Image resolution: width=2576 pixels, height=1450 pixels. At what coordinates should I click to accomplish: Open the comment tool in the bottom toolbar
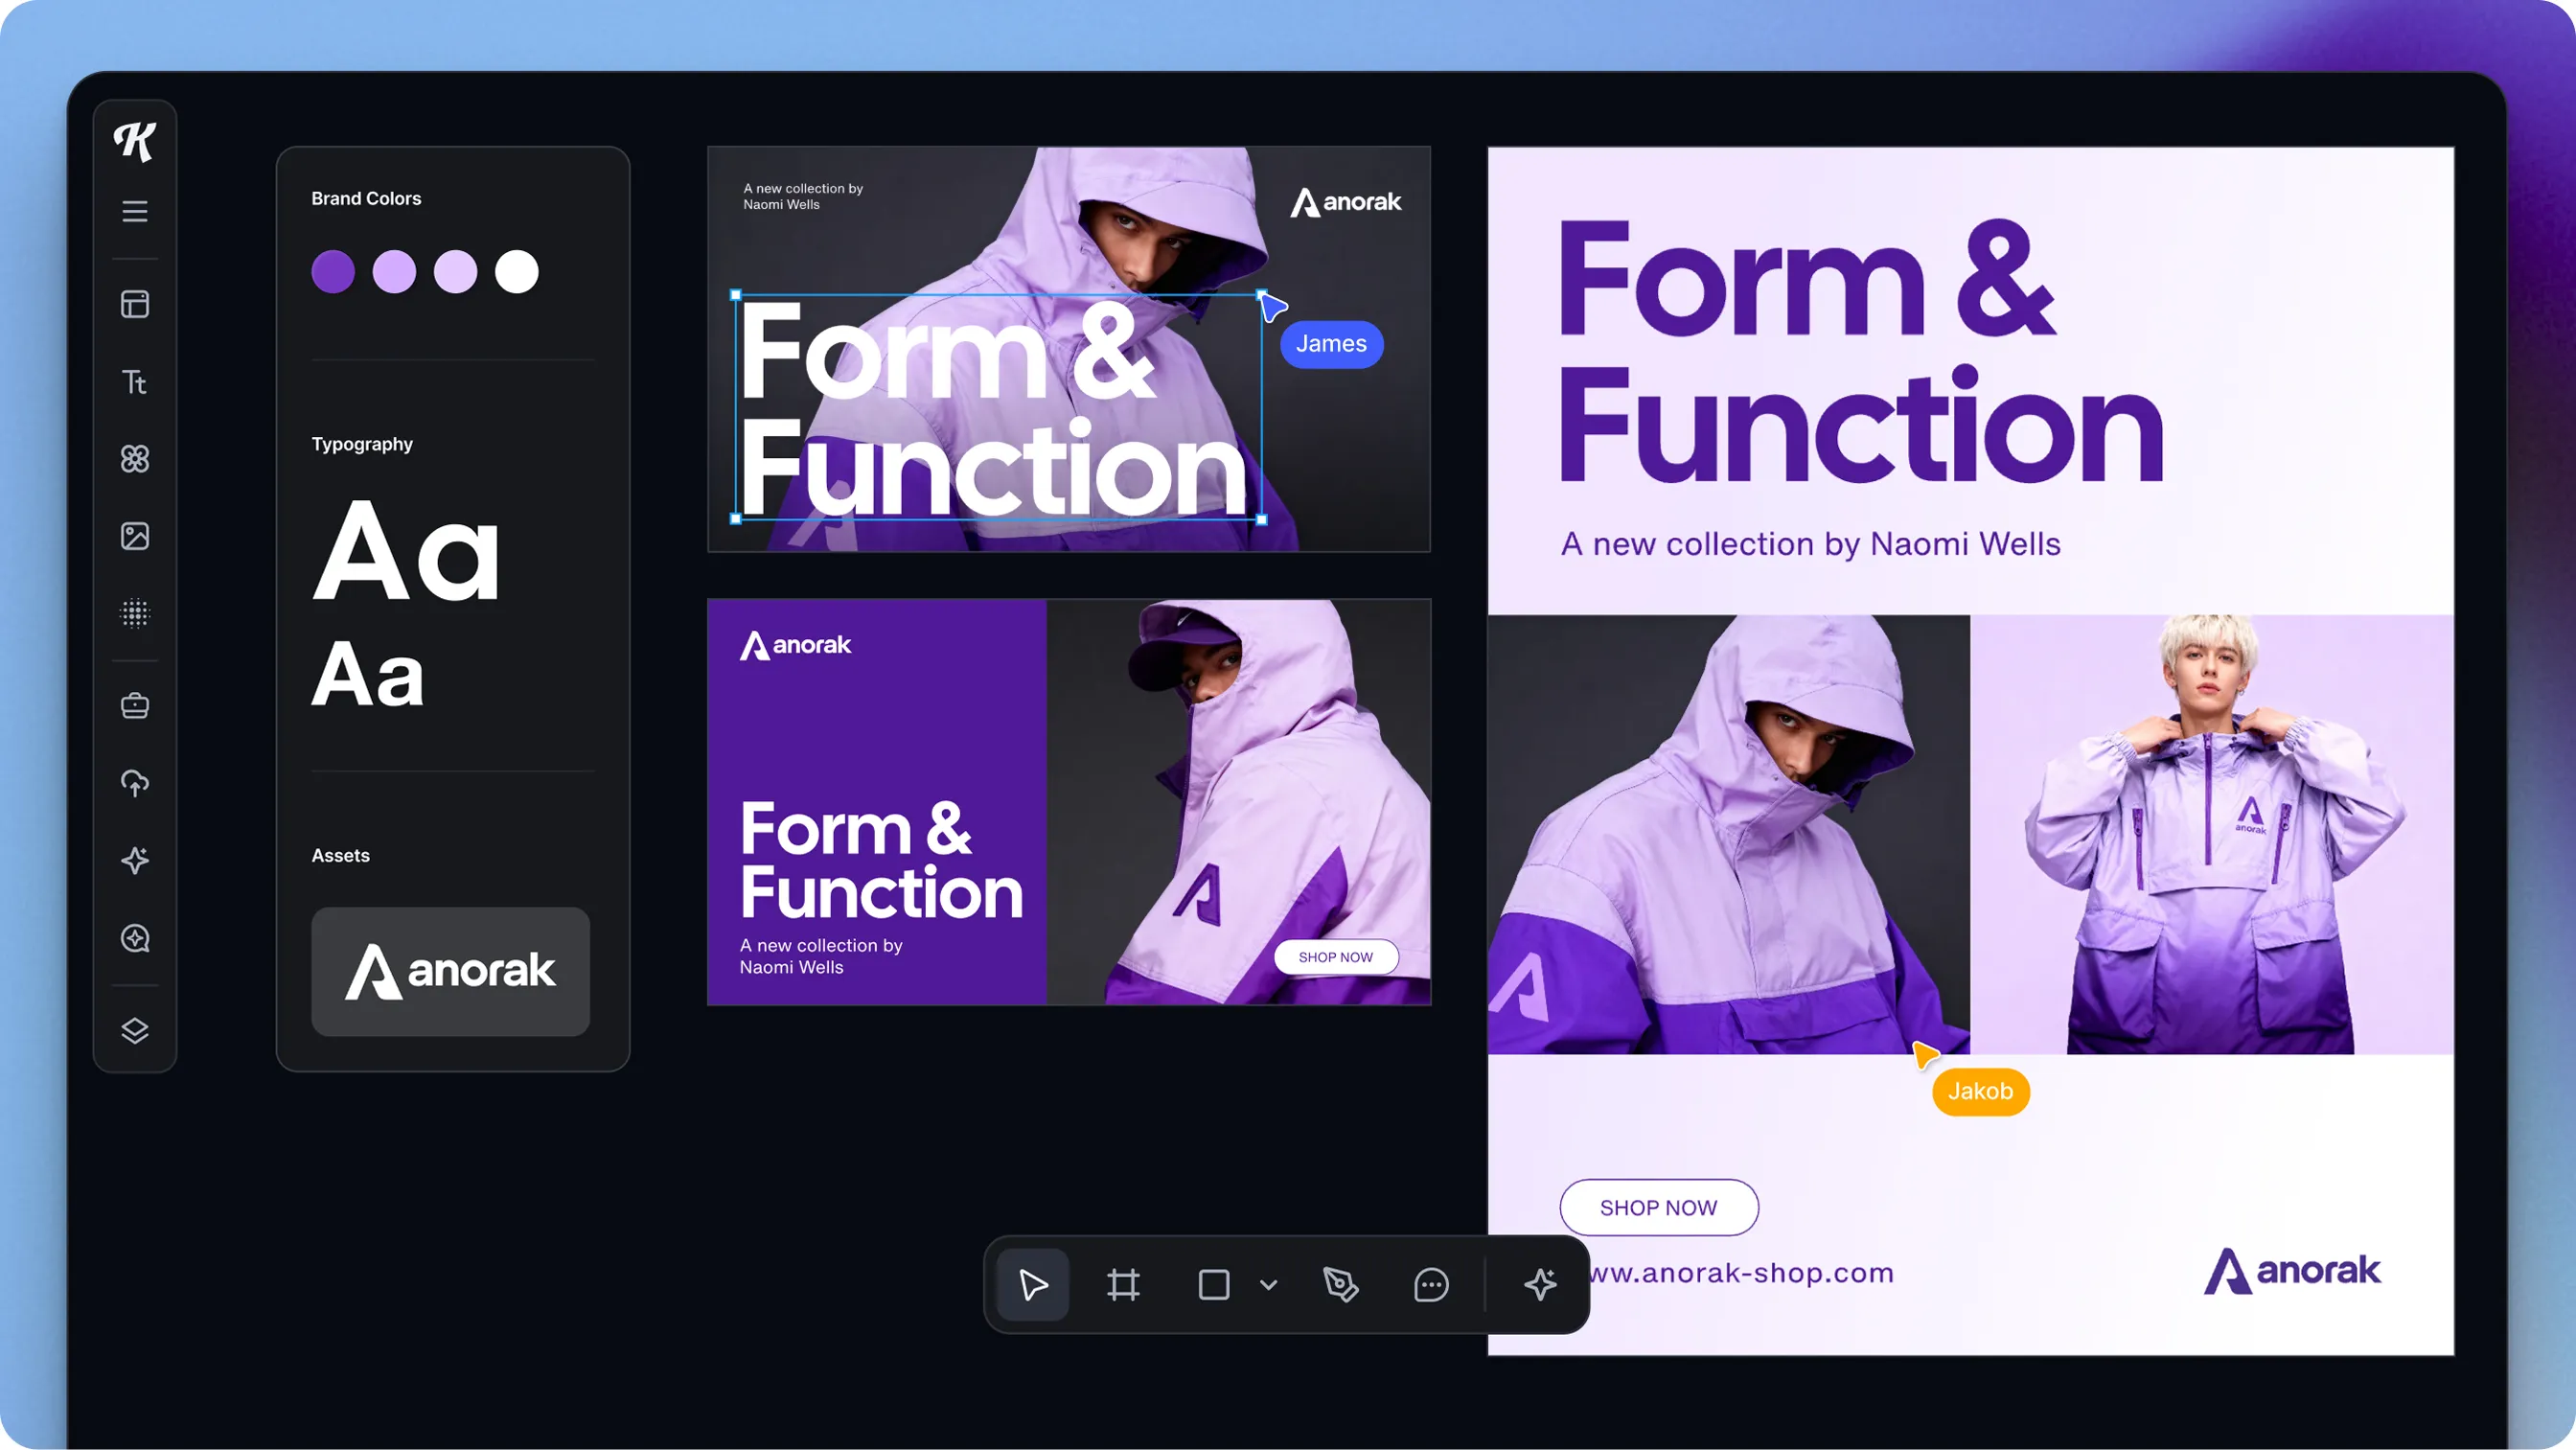click(1431, 1285)
